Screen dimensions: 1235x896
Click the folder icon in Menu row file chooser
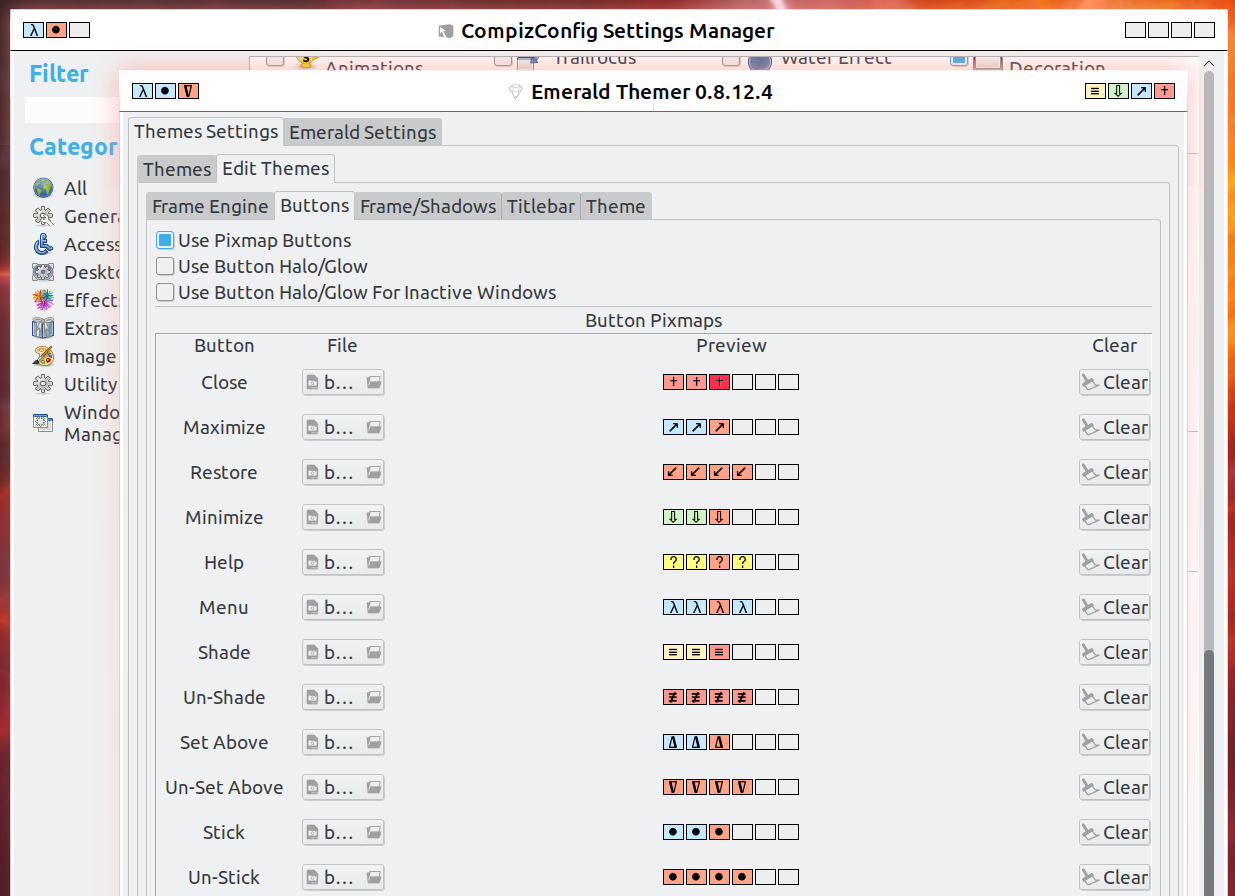pos(373,608)
